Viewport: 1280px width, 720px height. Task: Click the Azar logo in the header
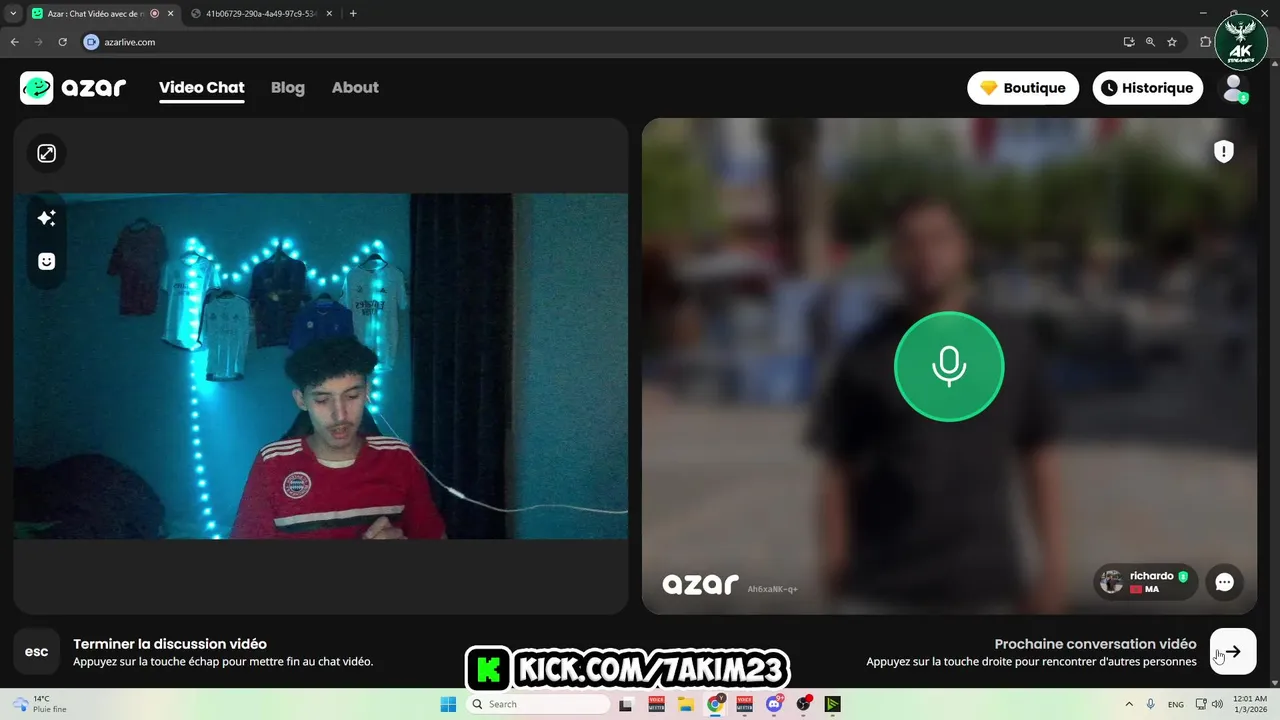(73, 88)
